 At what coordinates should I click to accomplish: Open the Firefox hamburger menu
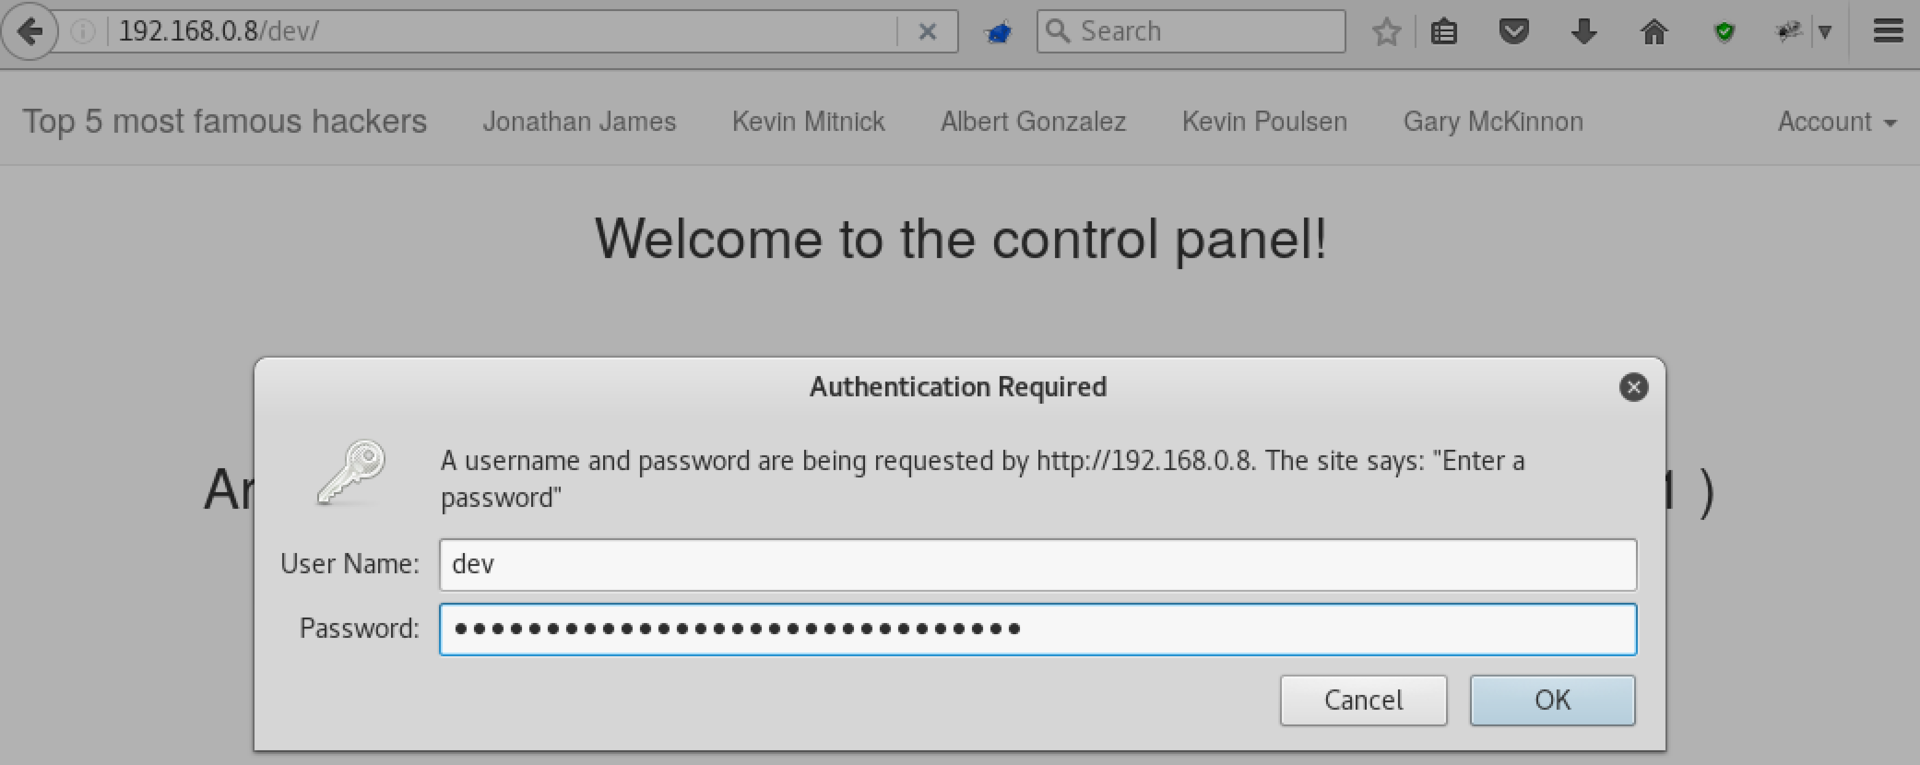[x=1888, y=31]
